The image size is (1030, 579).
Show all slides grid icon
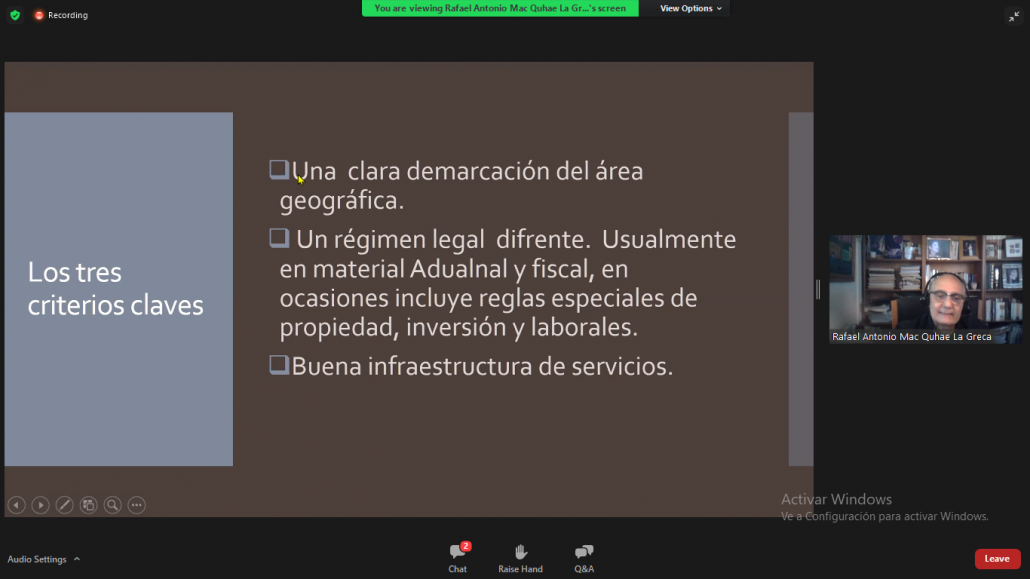(88, 505)
